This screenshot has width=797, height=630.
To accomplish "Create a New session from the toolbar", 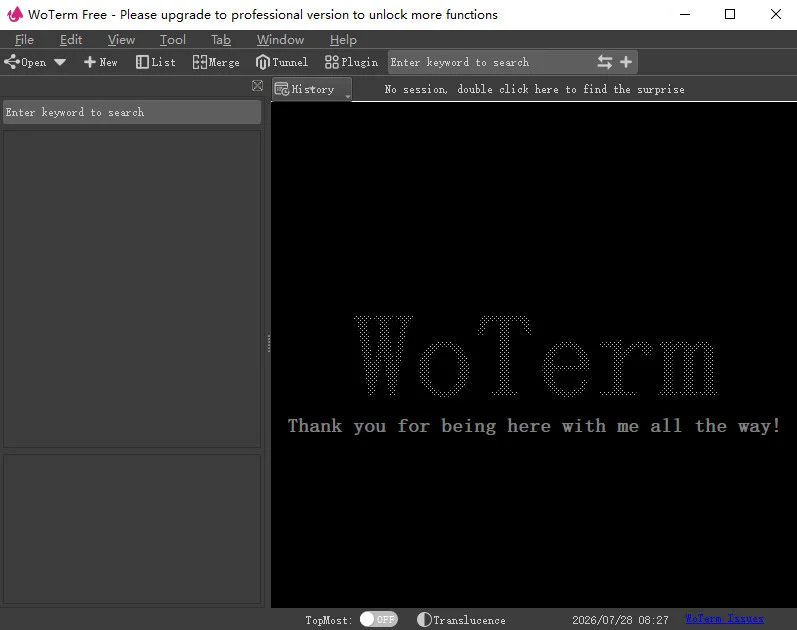I will coord(101,62).
